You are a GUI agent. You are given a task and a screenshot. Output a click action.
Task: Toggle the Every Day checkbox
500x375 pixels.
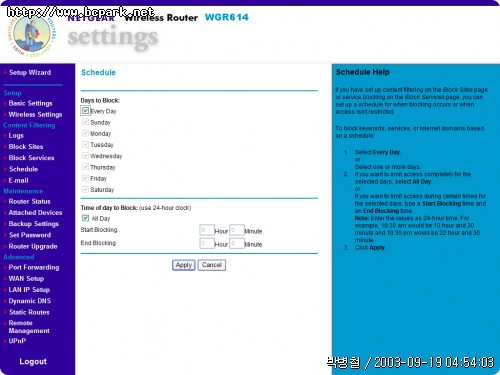85,111
